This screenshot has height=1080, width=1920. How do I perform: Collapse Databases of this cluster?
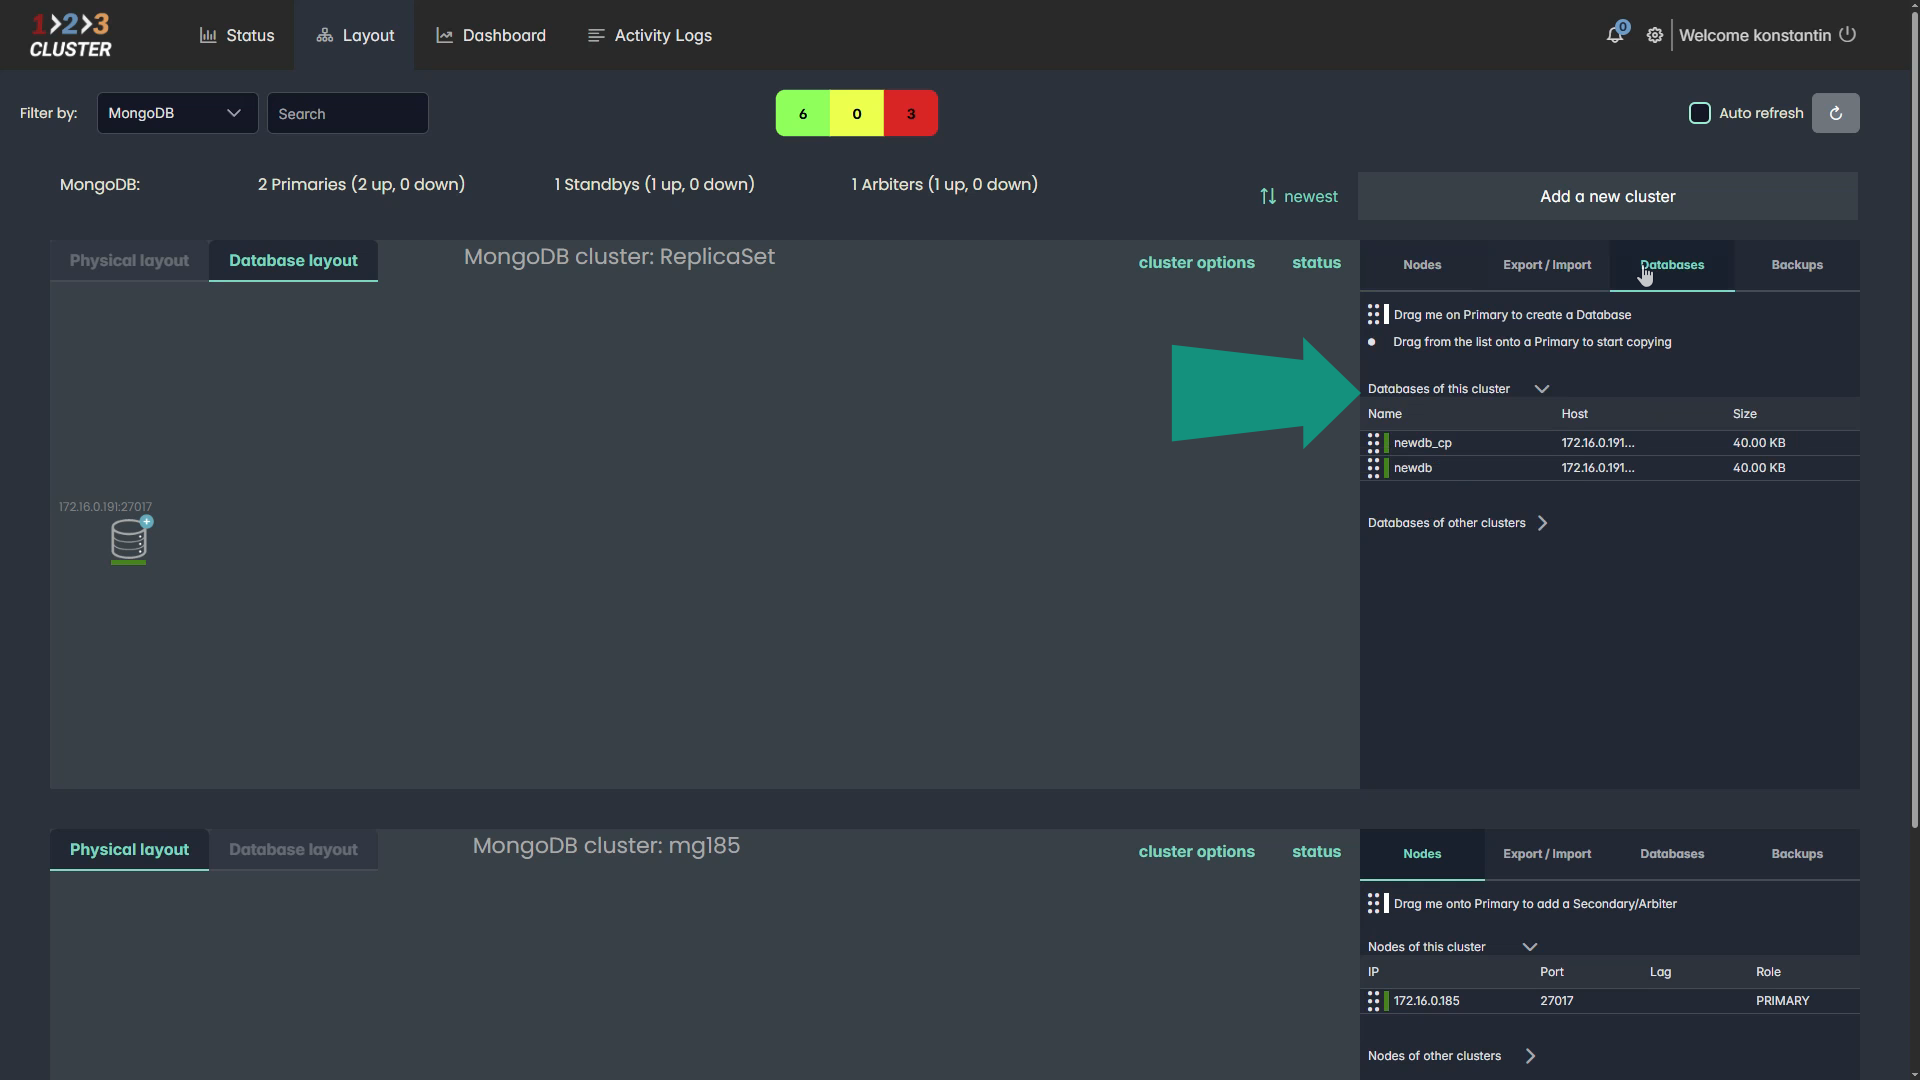tap(1541, 389)
